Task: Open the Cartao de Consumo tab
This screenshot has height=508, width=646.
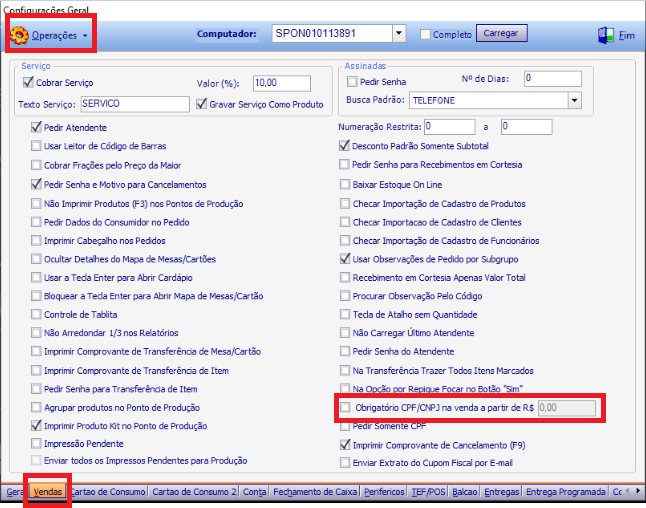Action: (108, 492)
